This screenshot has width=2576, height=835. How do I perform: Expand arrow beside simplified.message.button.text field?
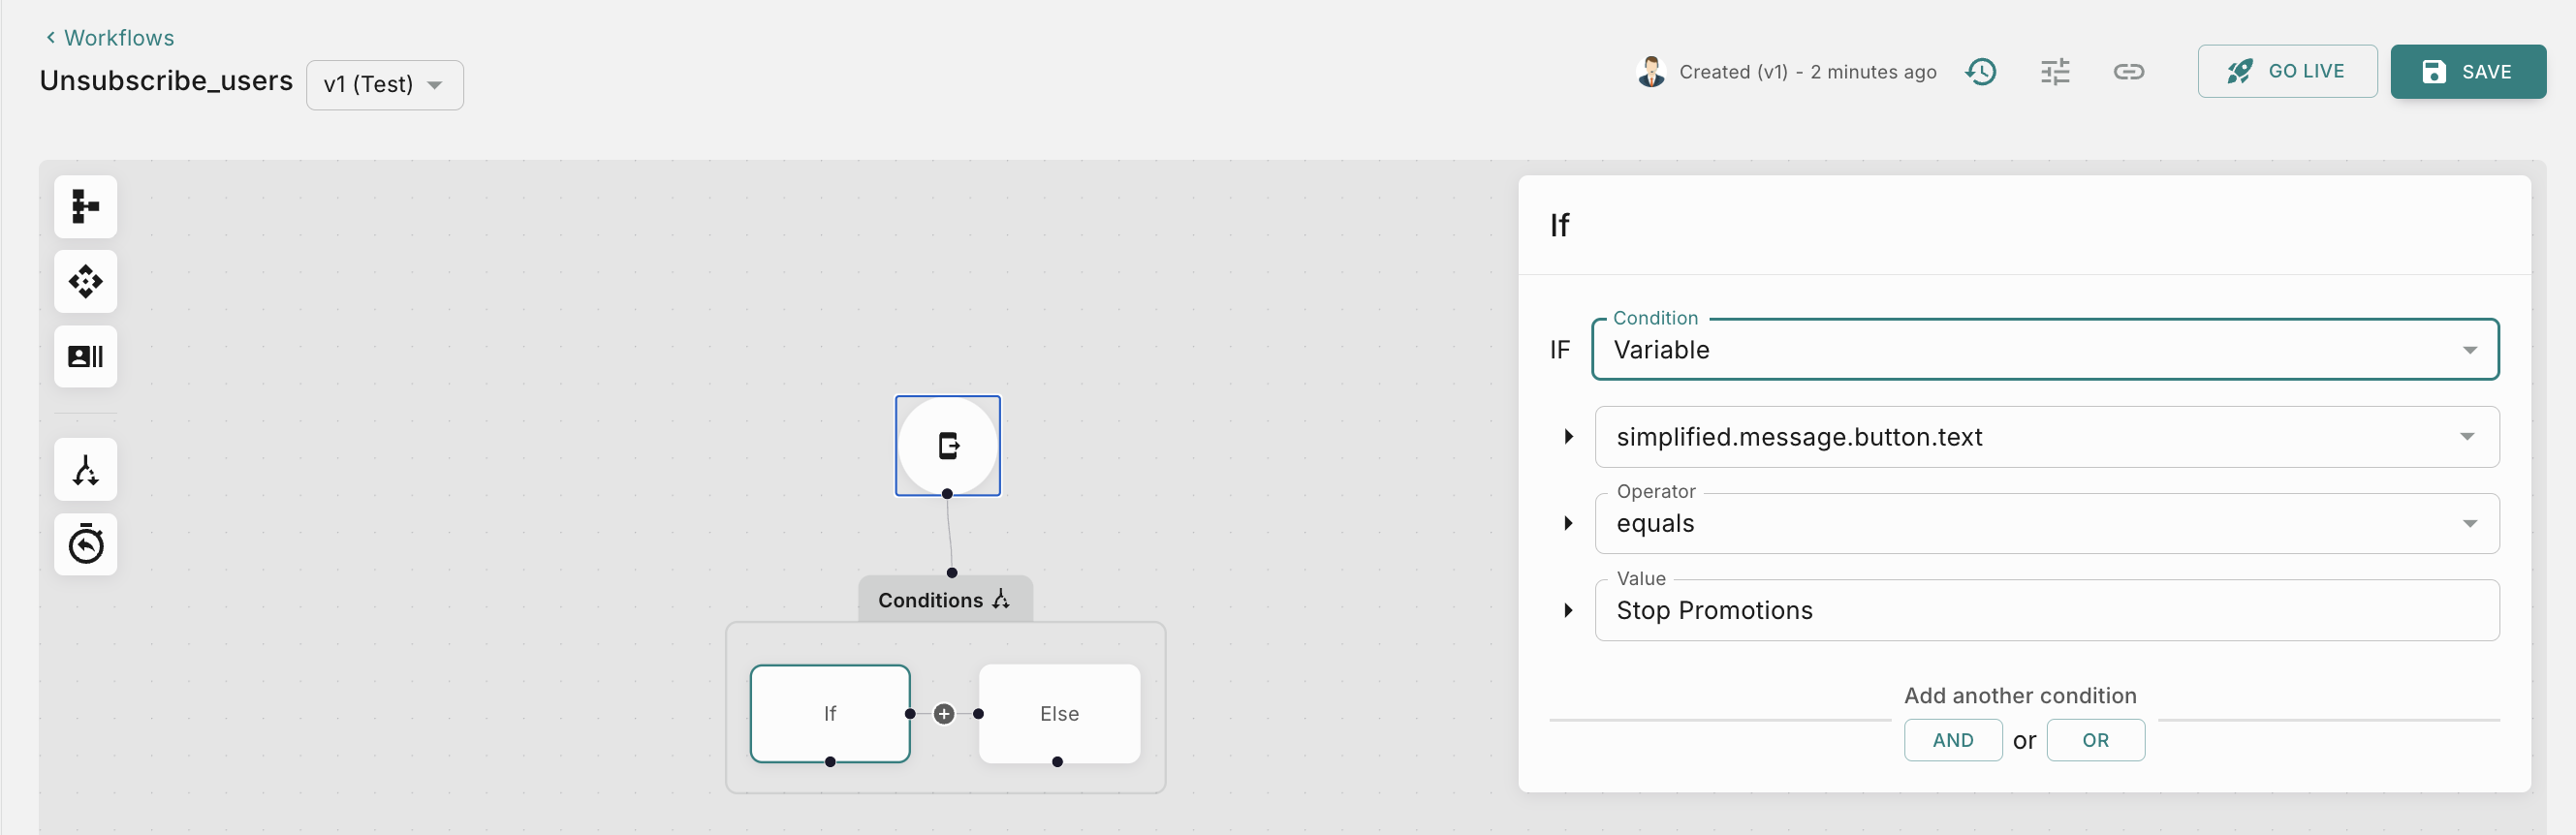[x=1568, y=437]
